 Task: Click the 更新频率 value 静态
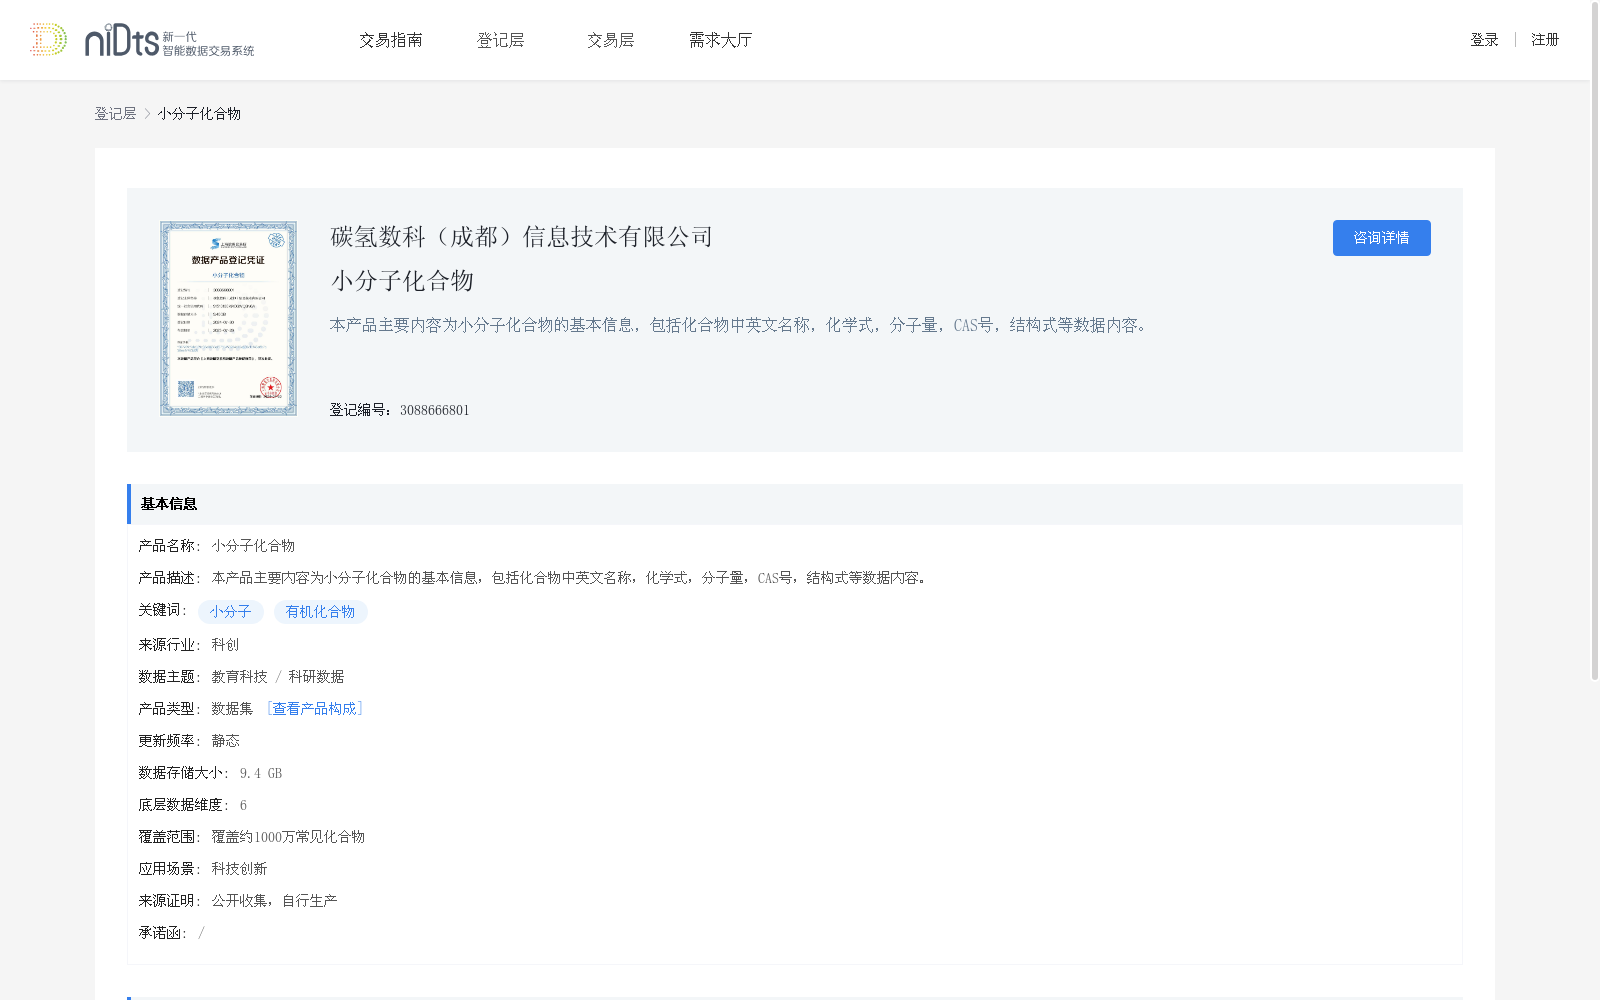[x=225, y=741]
